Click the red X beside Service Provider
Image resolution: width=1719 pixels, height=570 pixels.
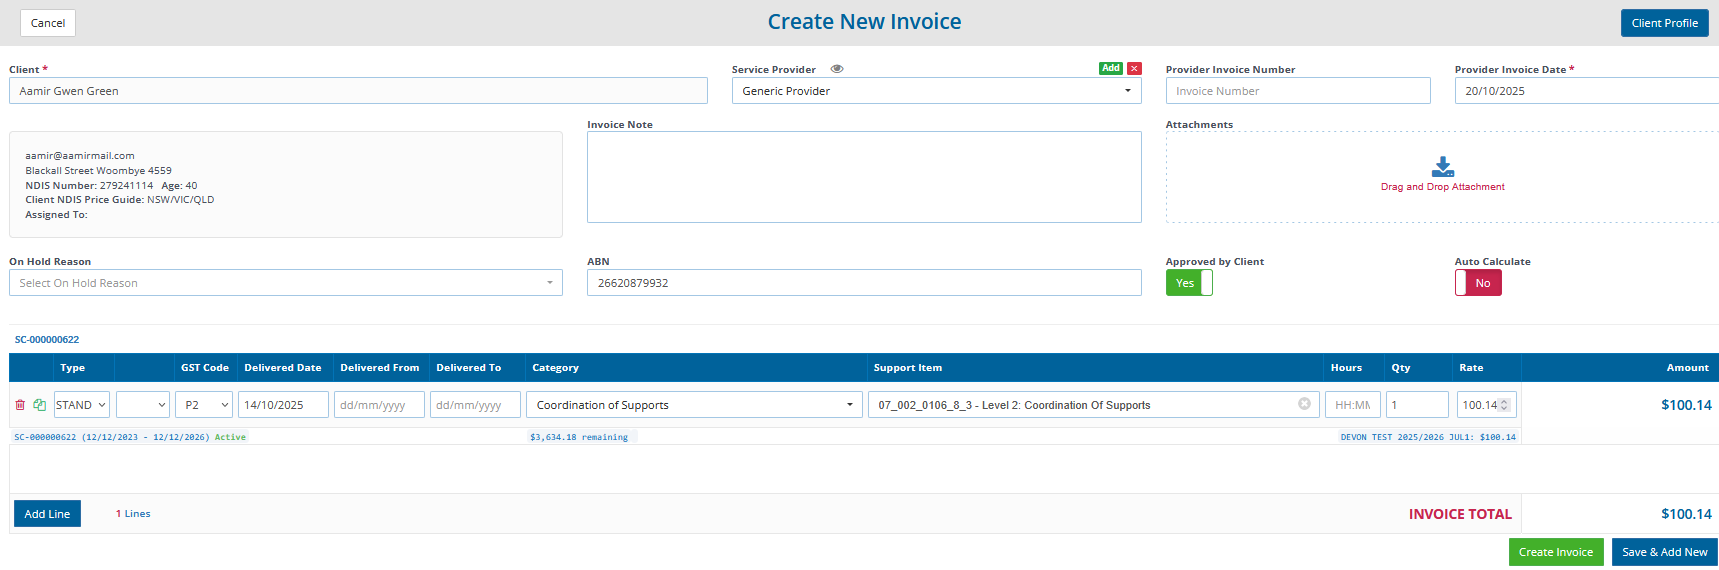1134,69
